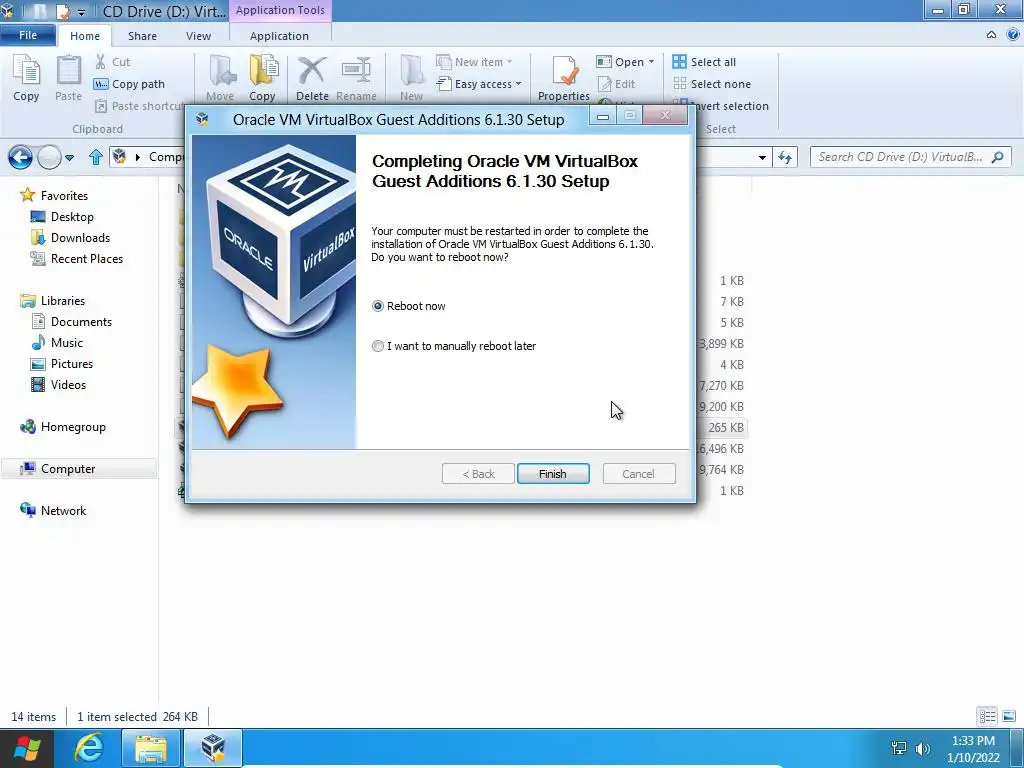The height and width of the screenshot is (768, 1024).
Task: Open Internet Explorer from the taskbar
Action: [88, 748]
